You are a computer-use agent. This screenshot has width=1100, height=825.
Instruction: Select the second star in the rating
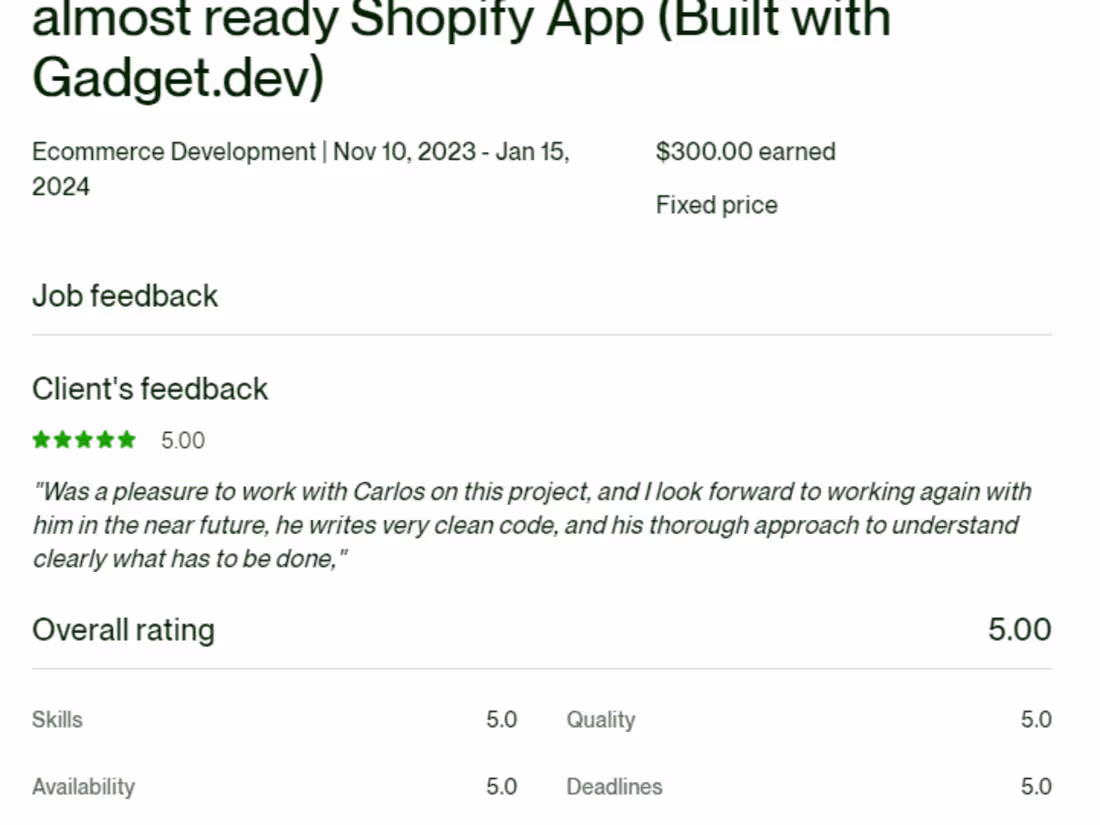tap(63, 440)
